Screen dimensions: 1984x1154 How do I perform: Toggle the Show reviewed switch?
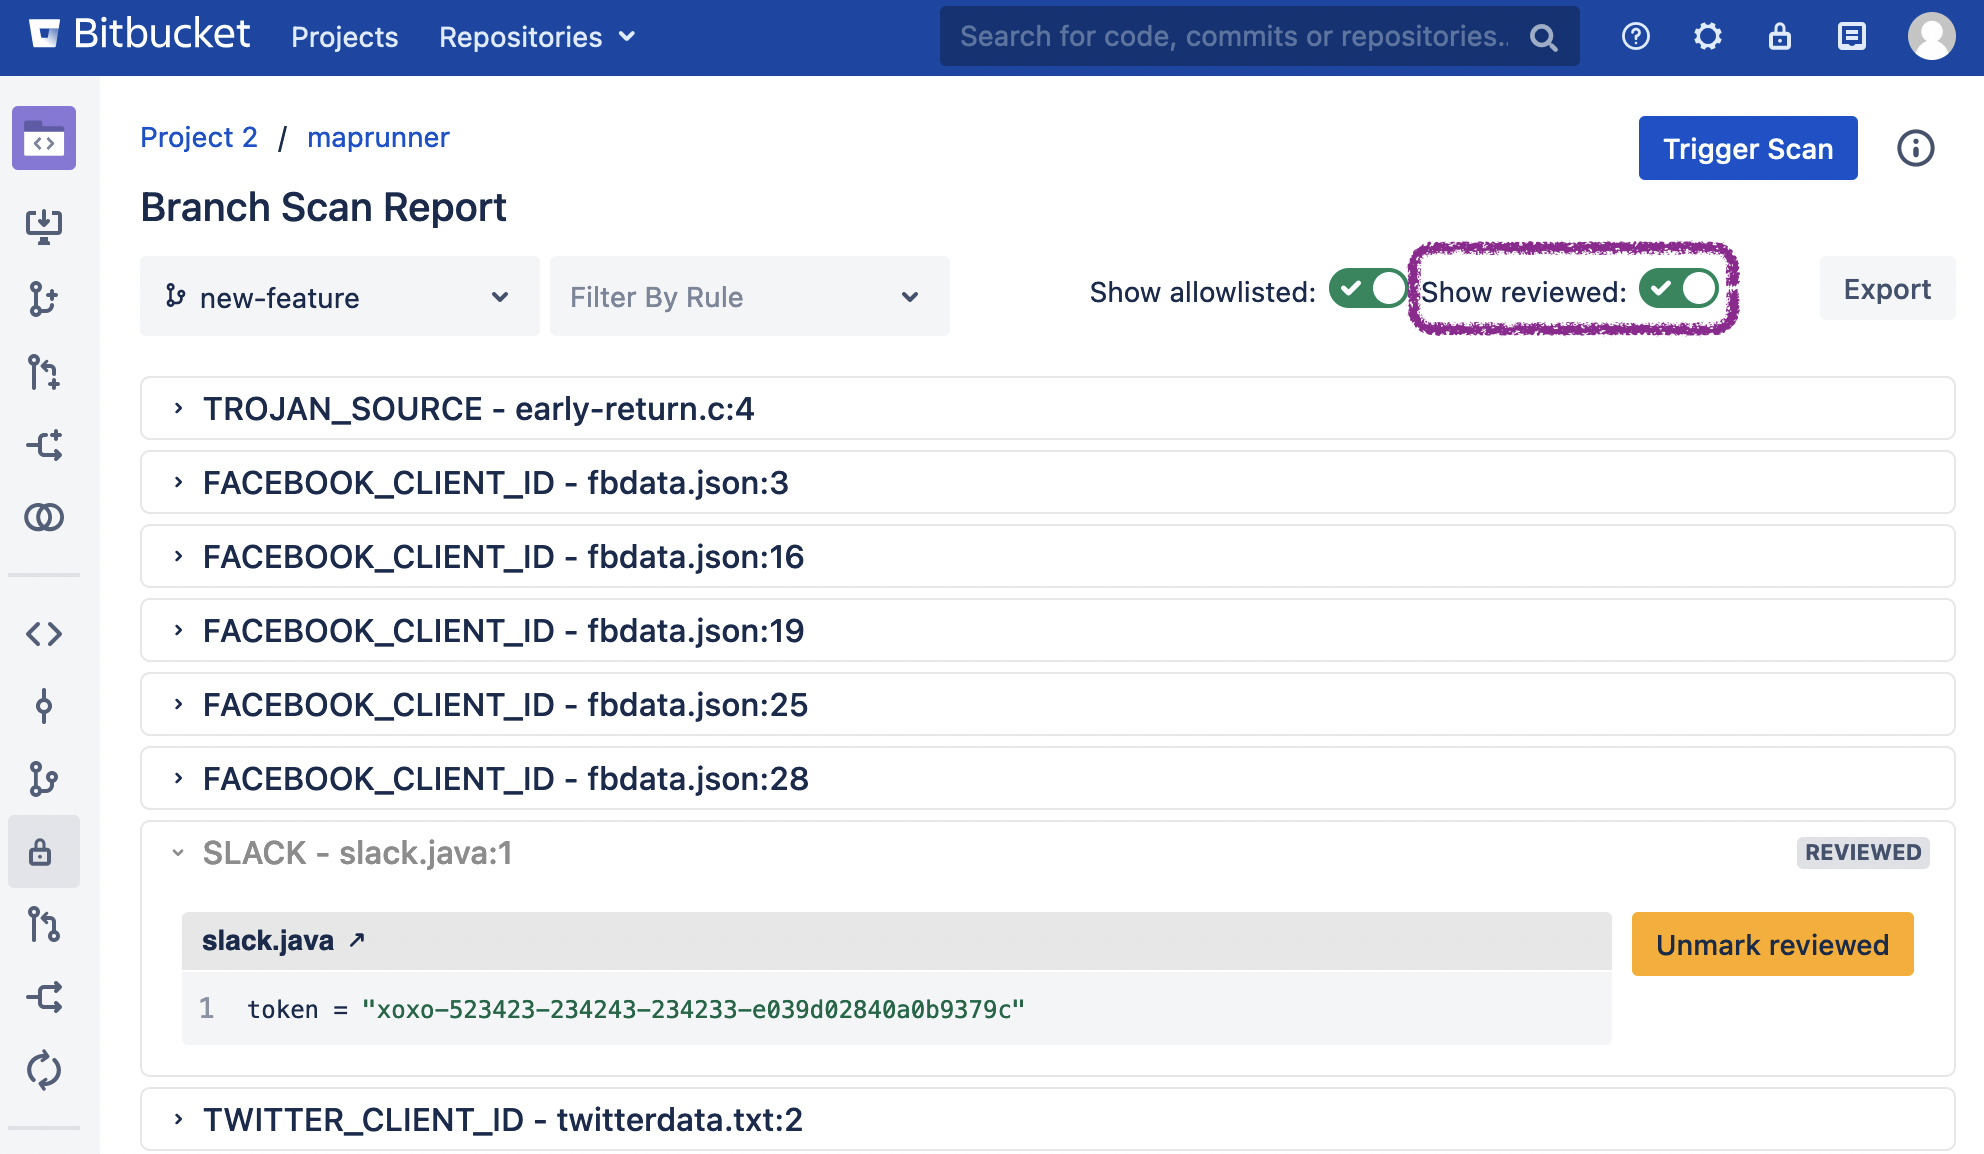pos(1678,289)
